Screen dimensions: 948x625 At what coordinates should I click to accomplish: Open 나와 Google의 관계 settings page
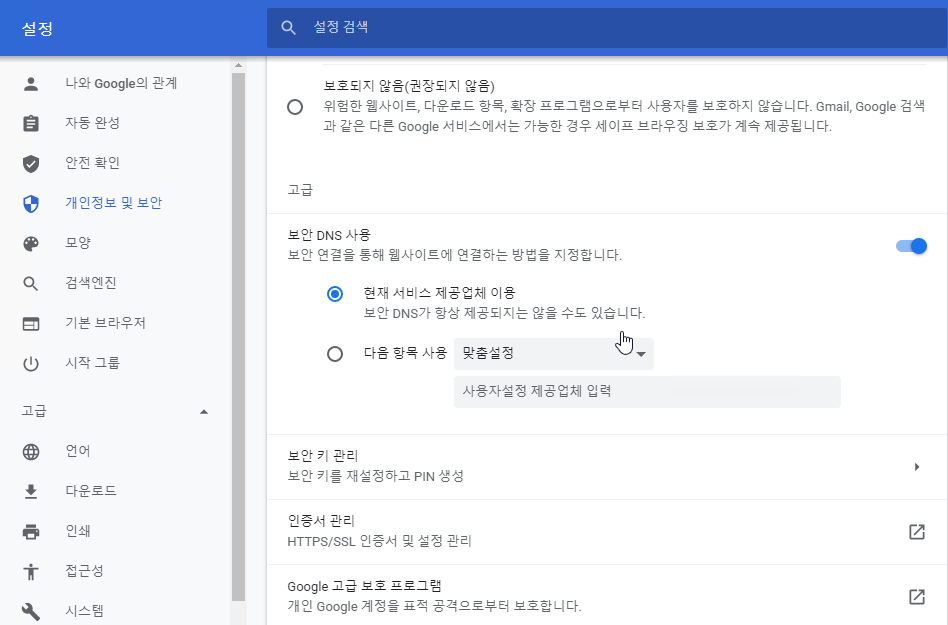(121, 83)
